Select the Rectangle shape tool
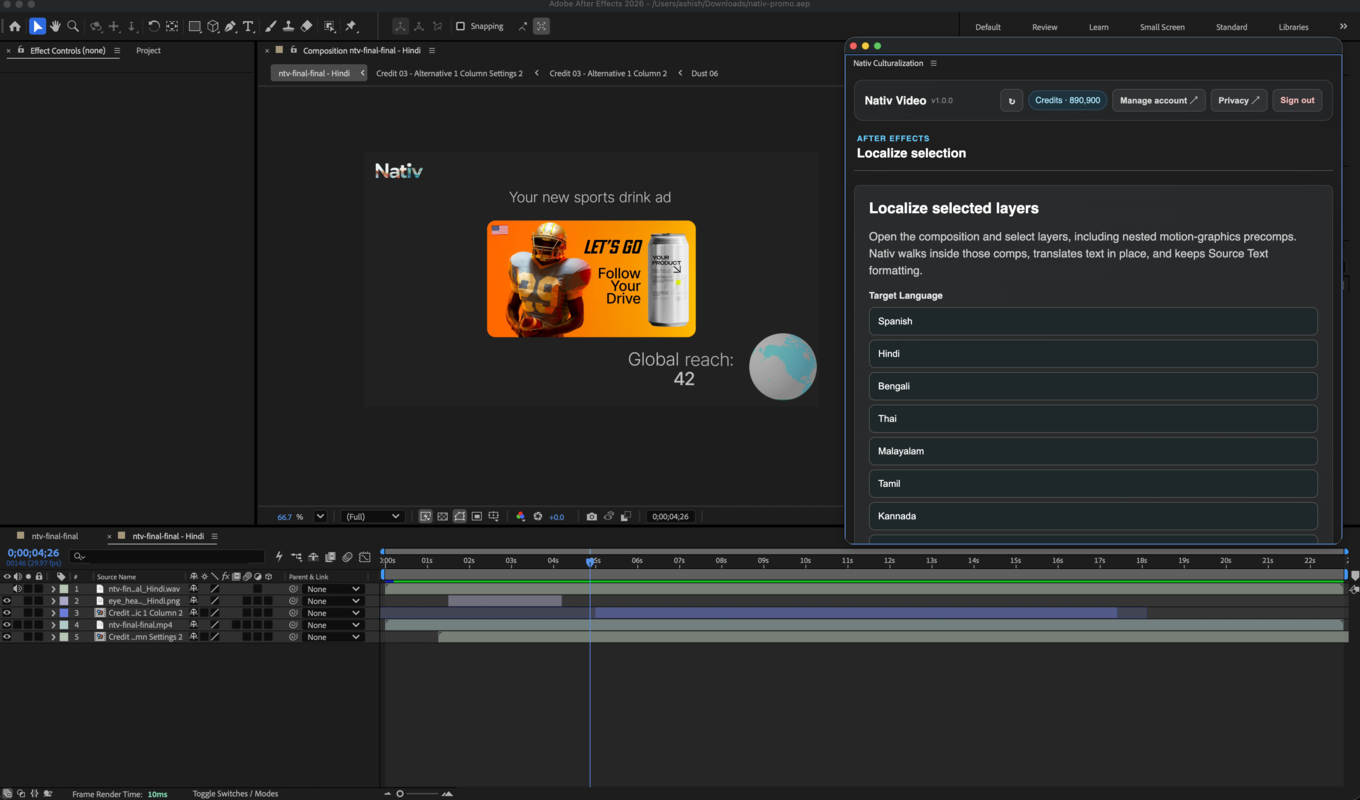1360x800 pixels. tap(195, 26)
